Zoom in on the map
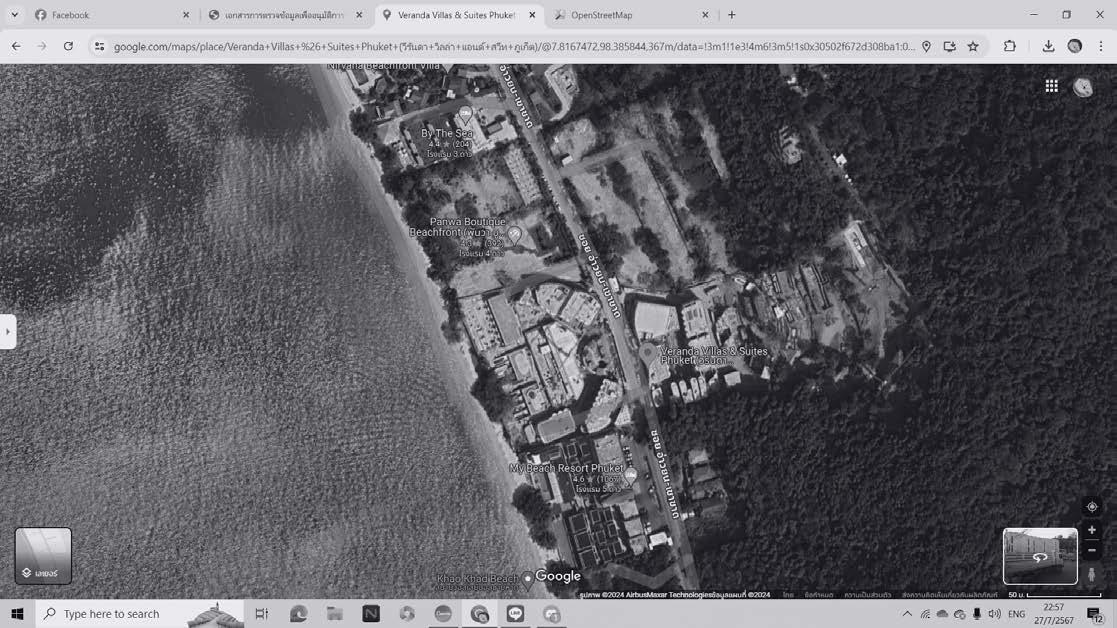 (1091, 530)
